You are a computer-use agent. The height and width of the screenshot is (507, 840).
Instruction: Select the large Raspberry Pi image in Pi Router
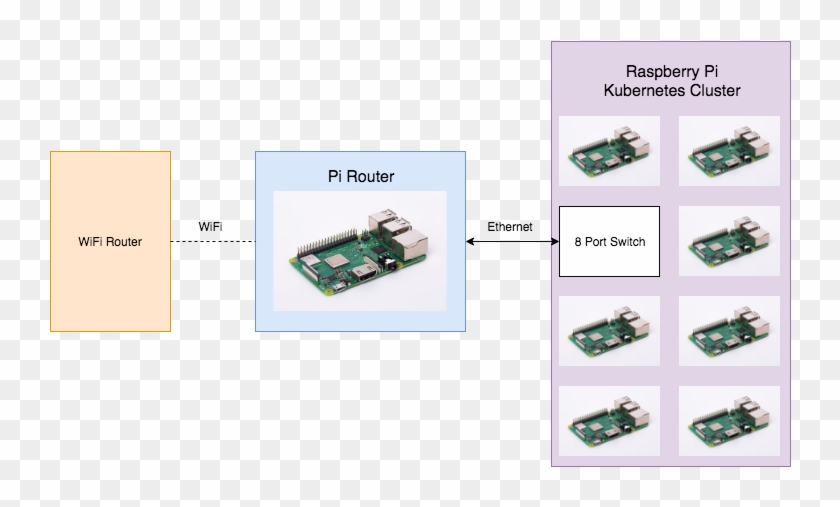360,251
